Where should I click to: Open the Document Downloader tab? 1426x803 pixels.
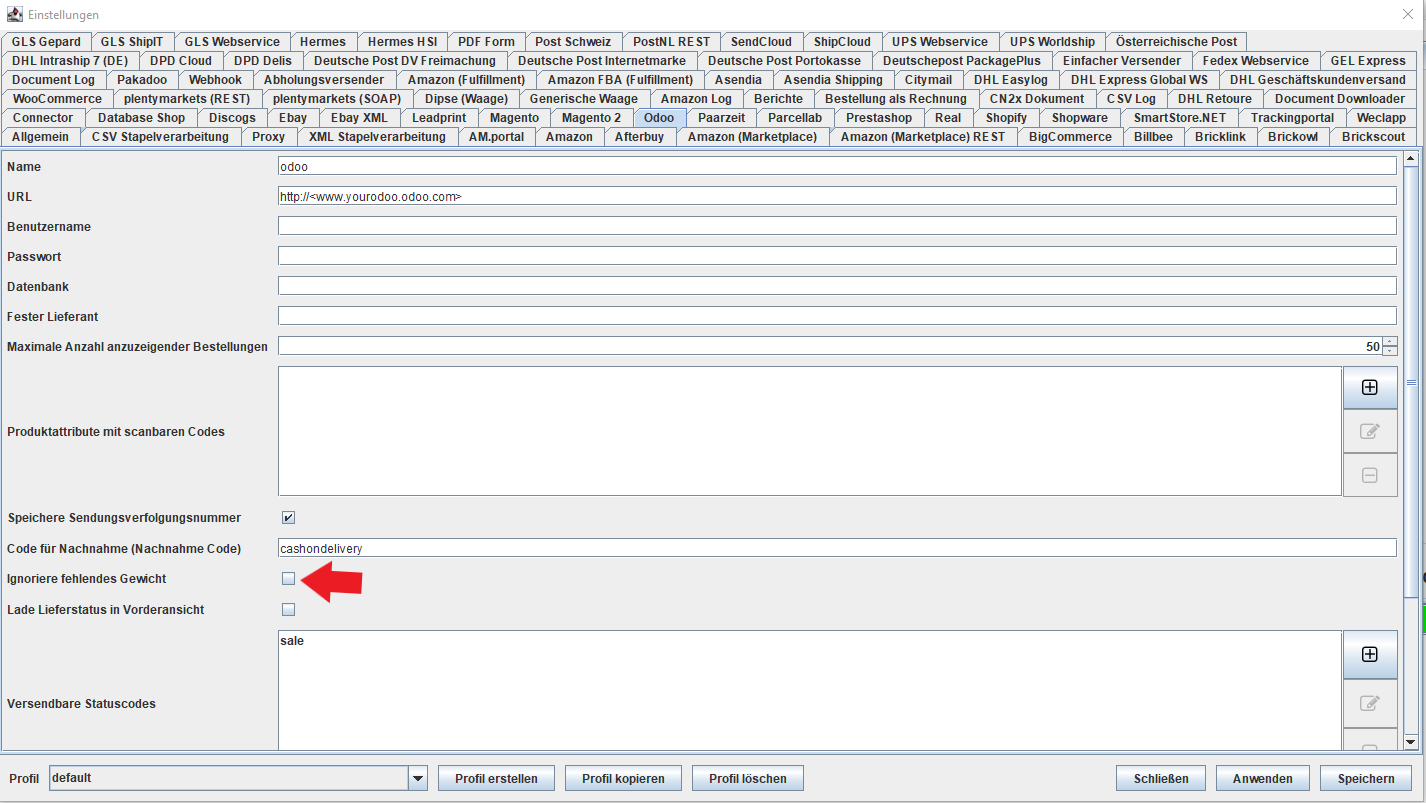(1339, 99)
